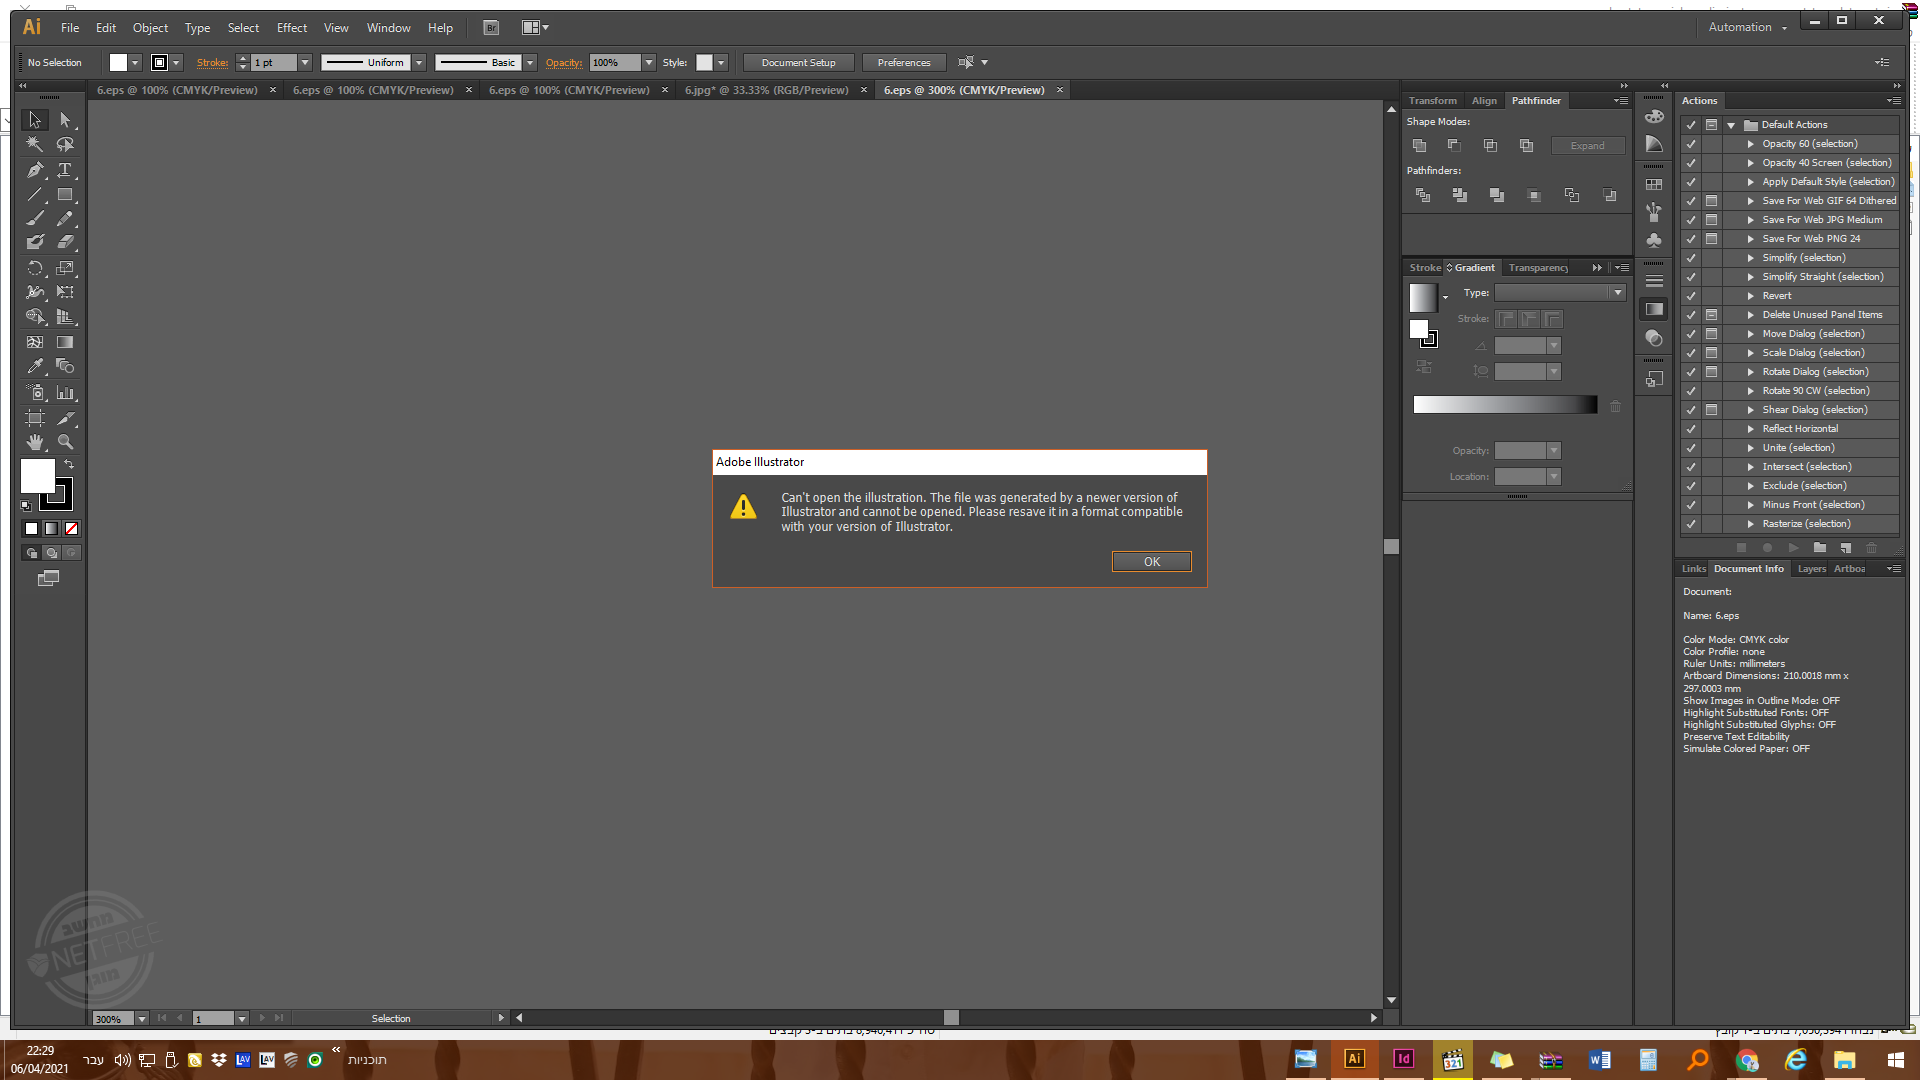Toggle checkmark for Opacity 60 action

(x=1691, y=144)
